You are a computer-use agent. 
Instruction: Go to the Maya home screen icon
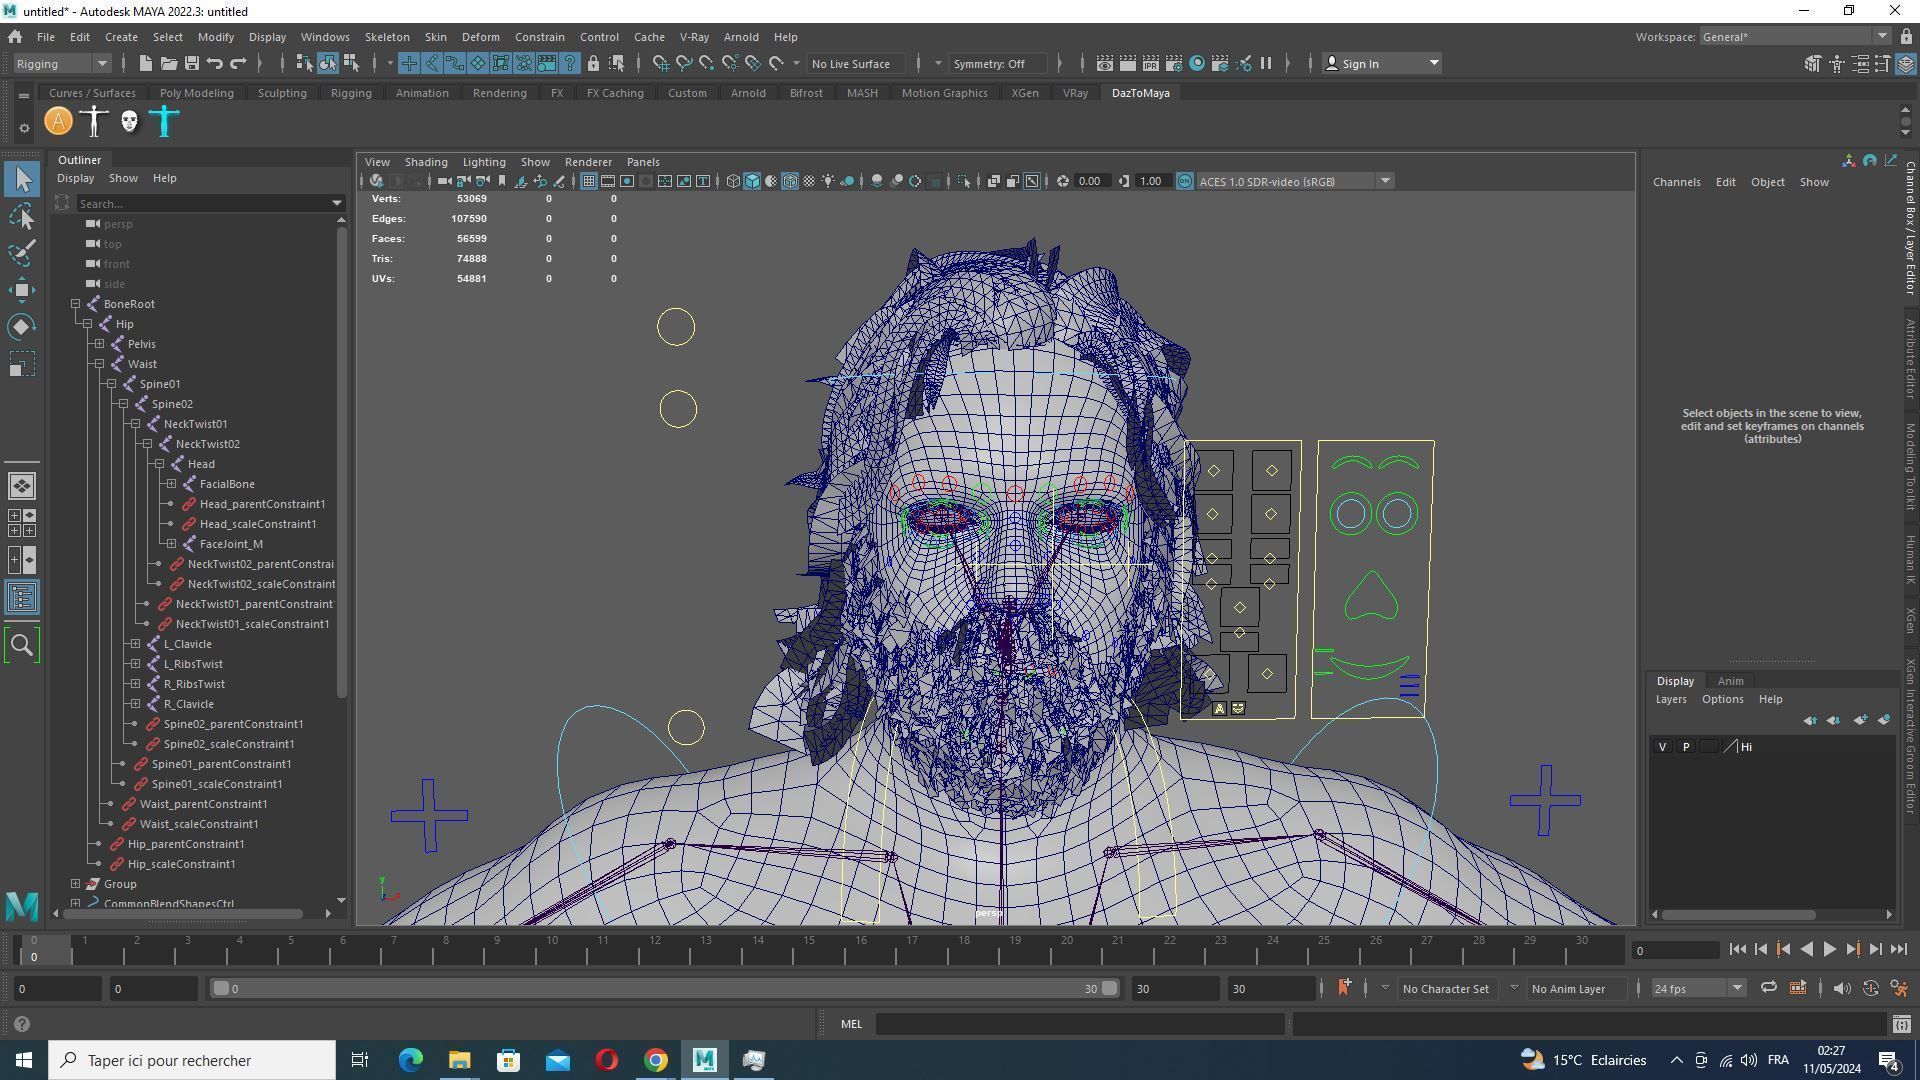coord(15,37)
